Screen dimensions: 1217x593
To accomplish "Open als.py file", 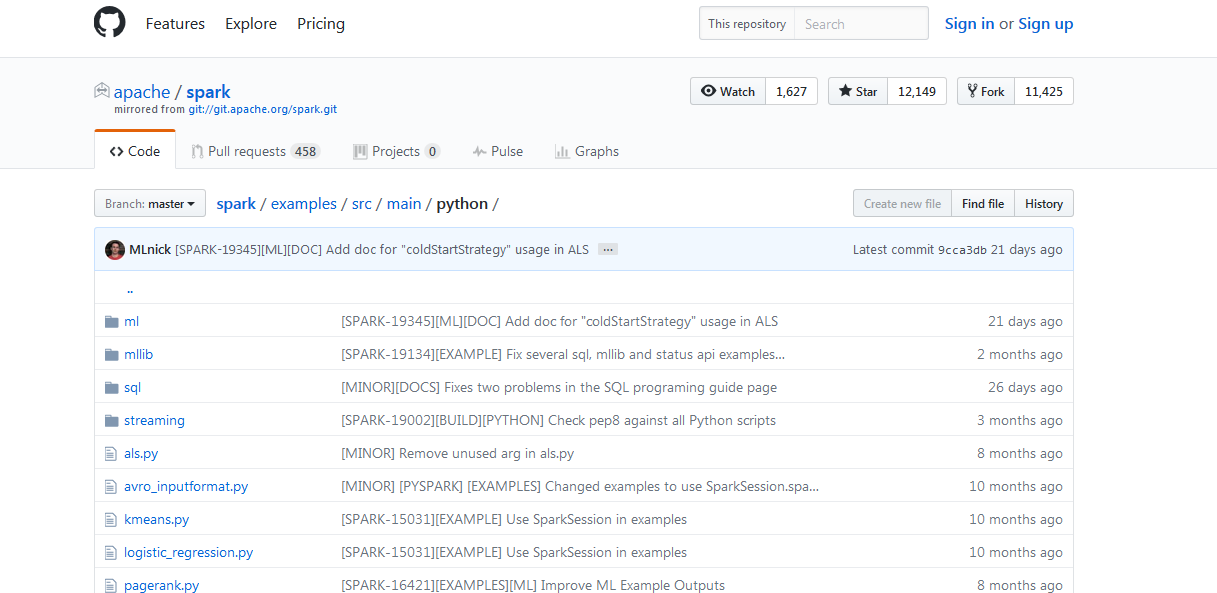I will click(141, 453).
